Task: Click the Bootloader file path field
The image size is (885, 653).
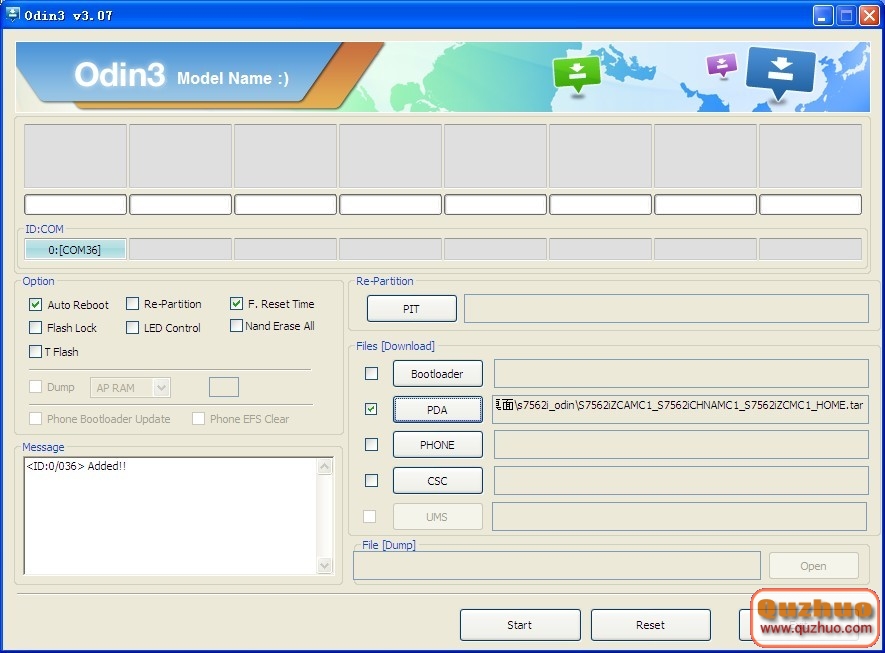Action: click(x=681, y=374)
